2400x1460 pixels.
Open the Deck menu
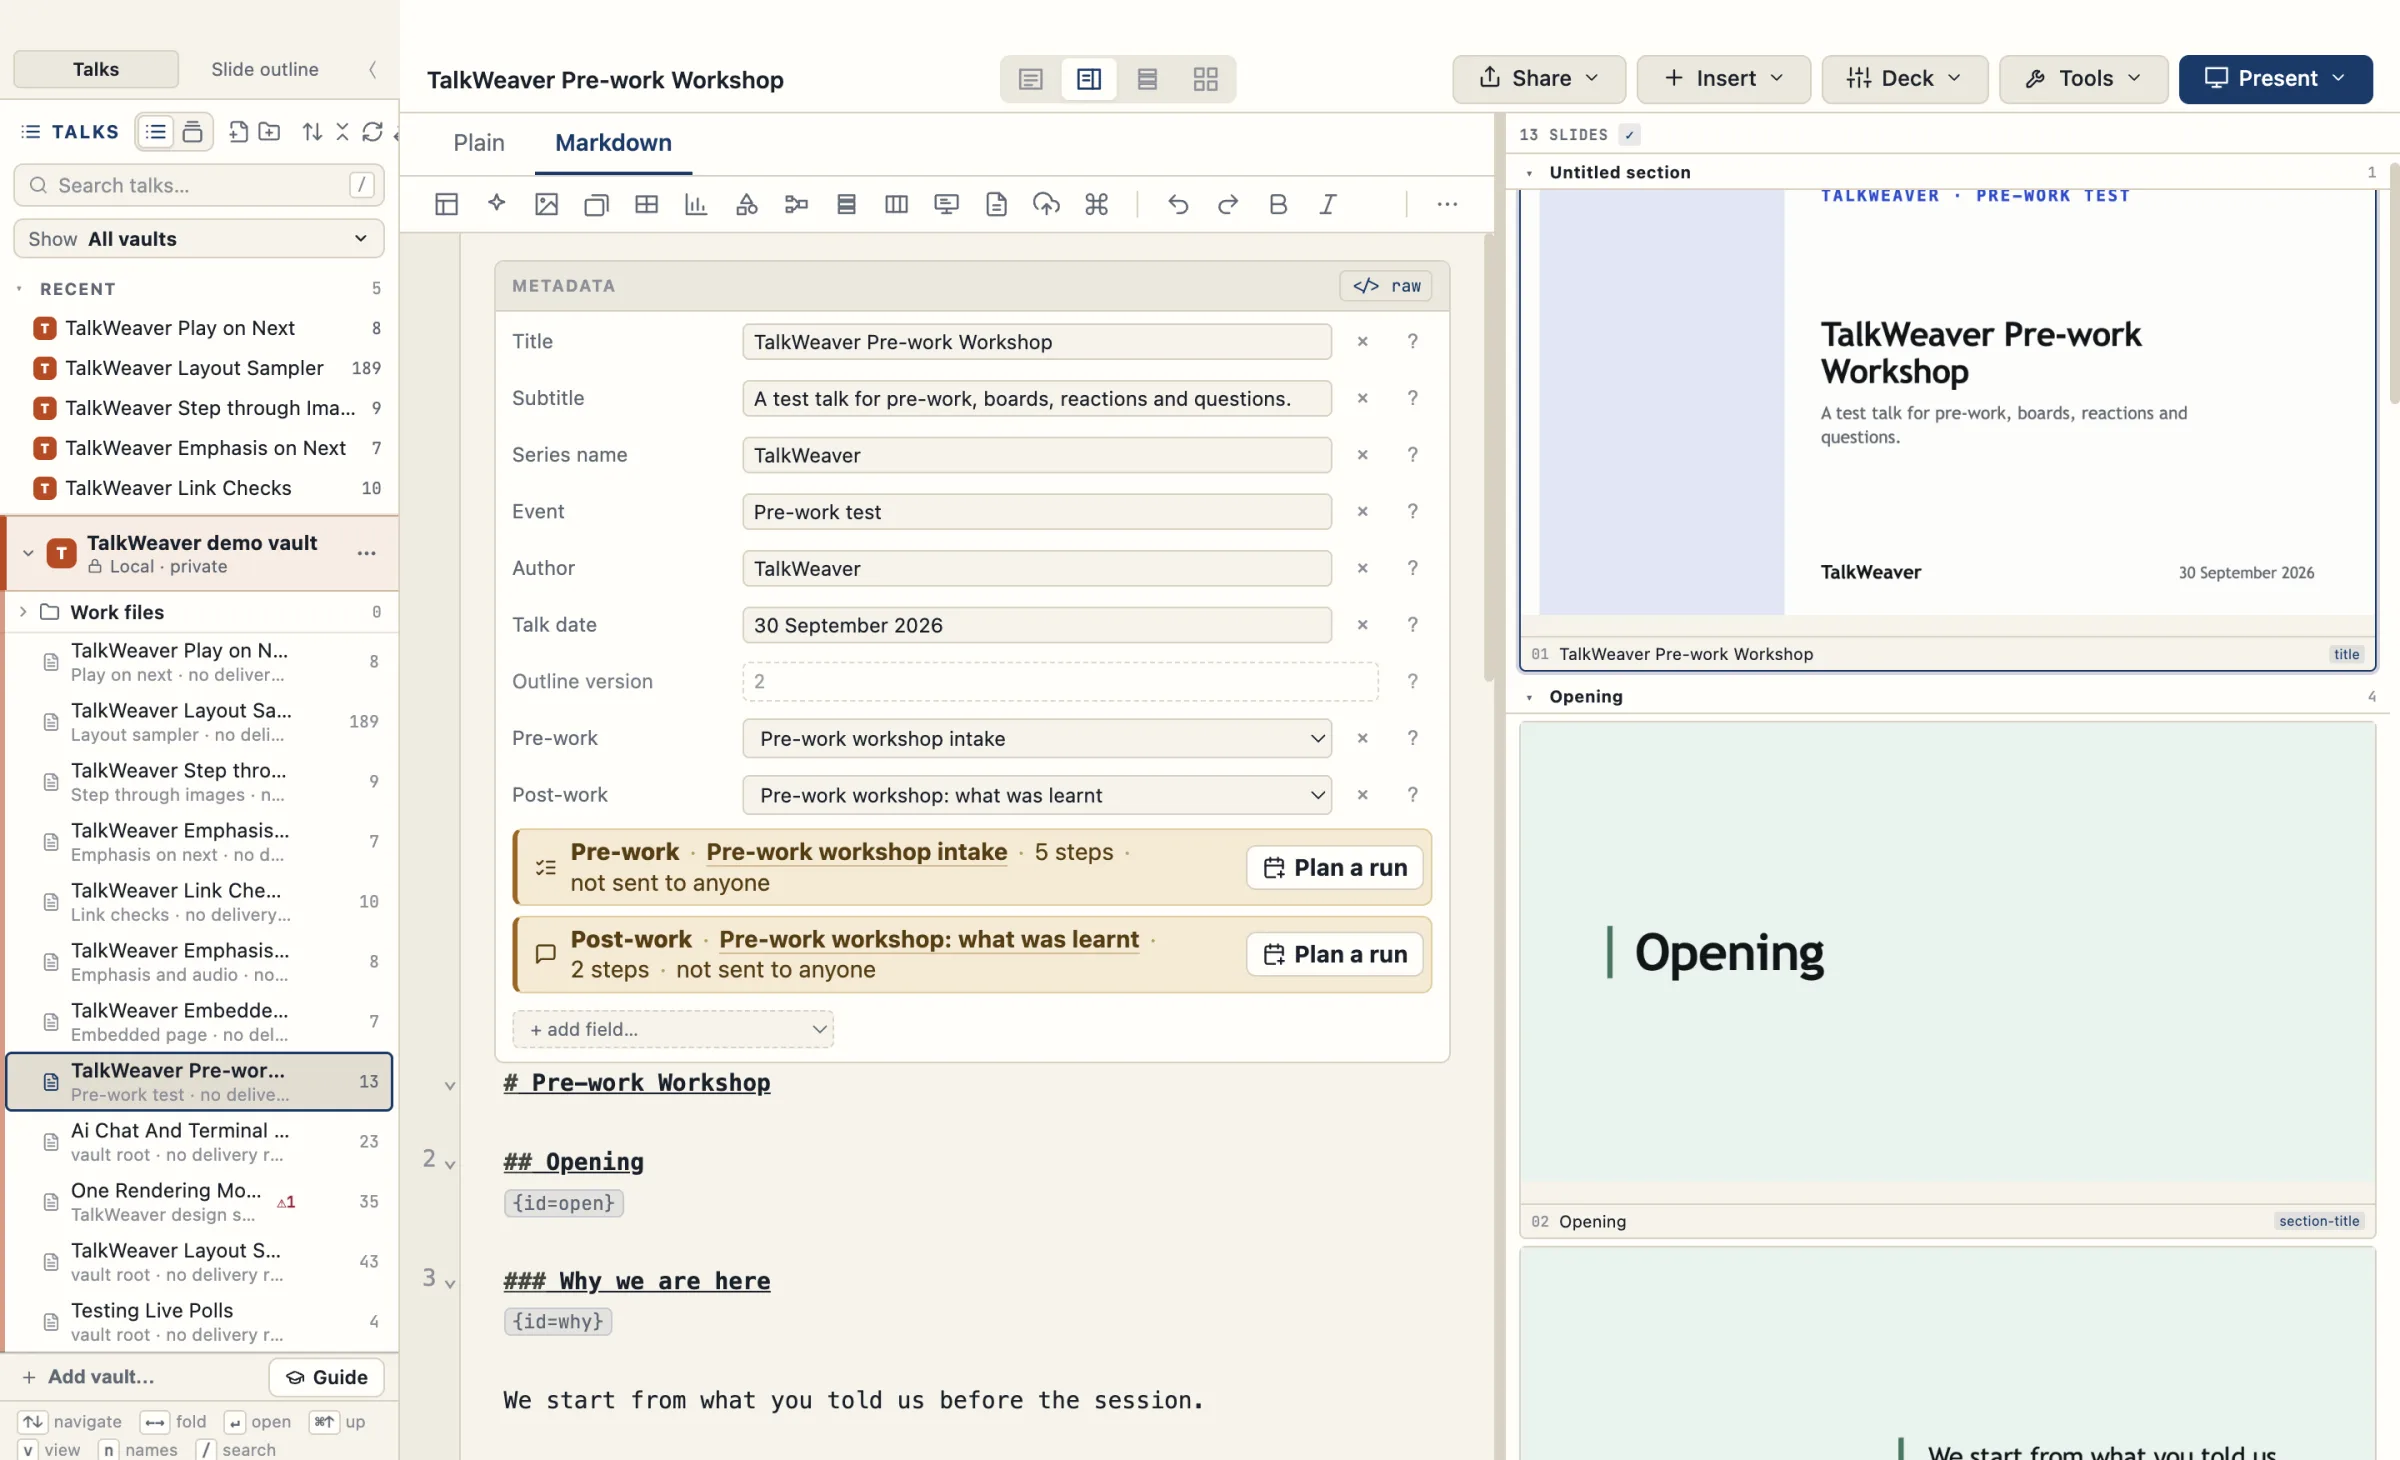point(1904,78)
